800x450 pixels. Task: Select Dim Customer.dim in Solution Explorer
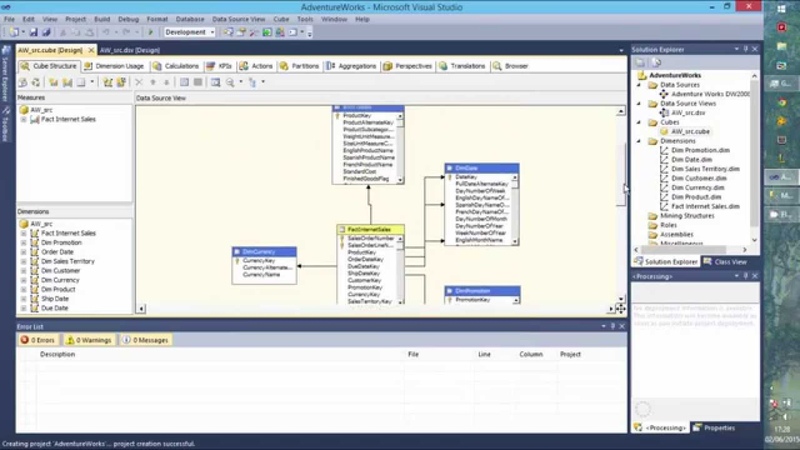click(699, 179)
